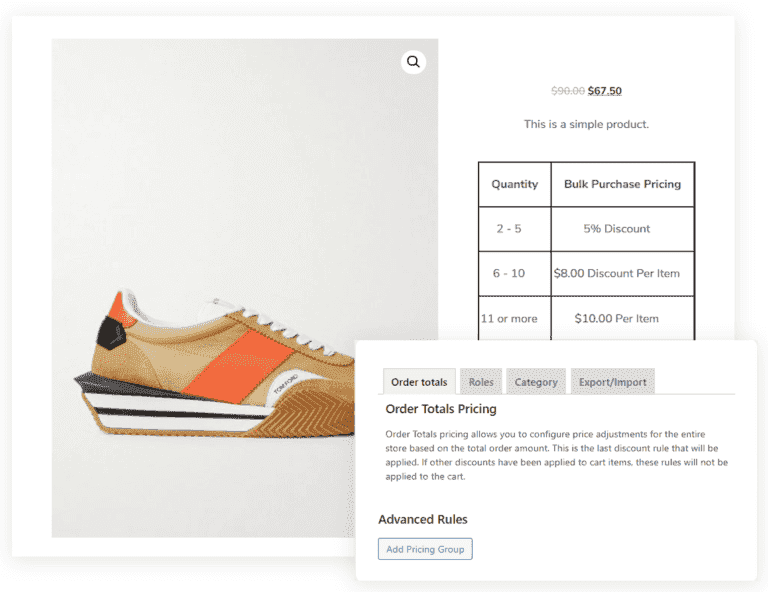Click the crossed-out $90.00 original price

coord(567,91)
